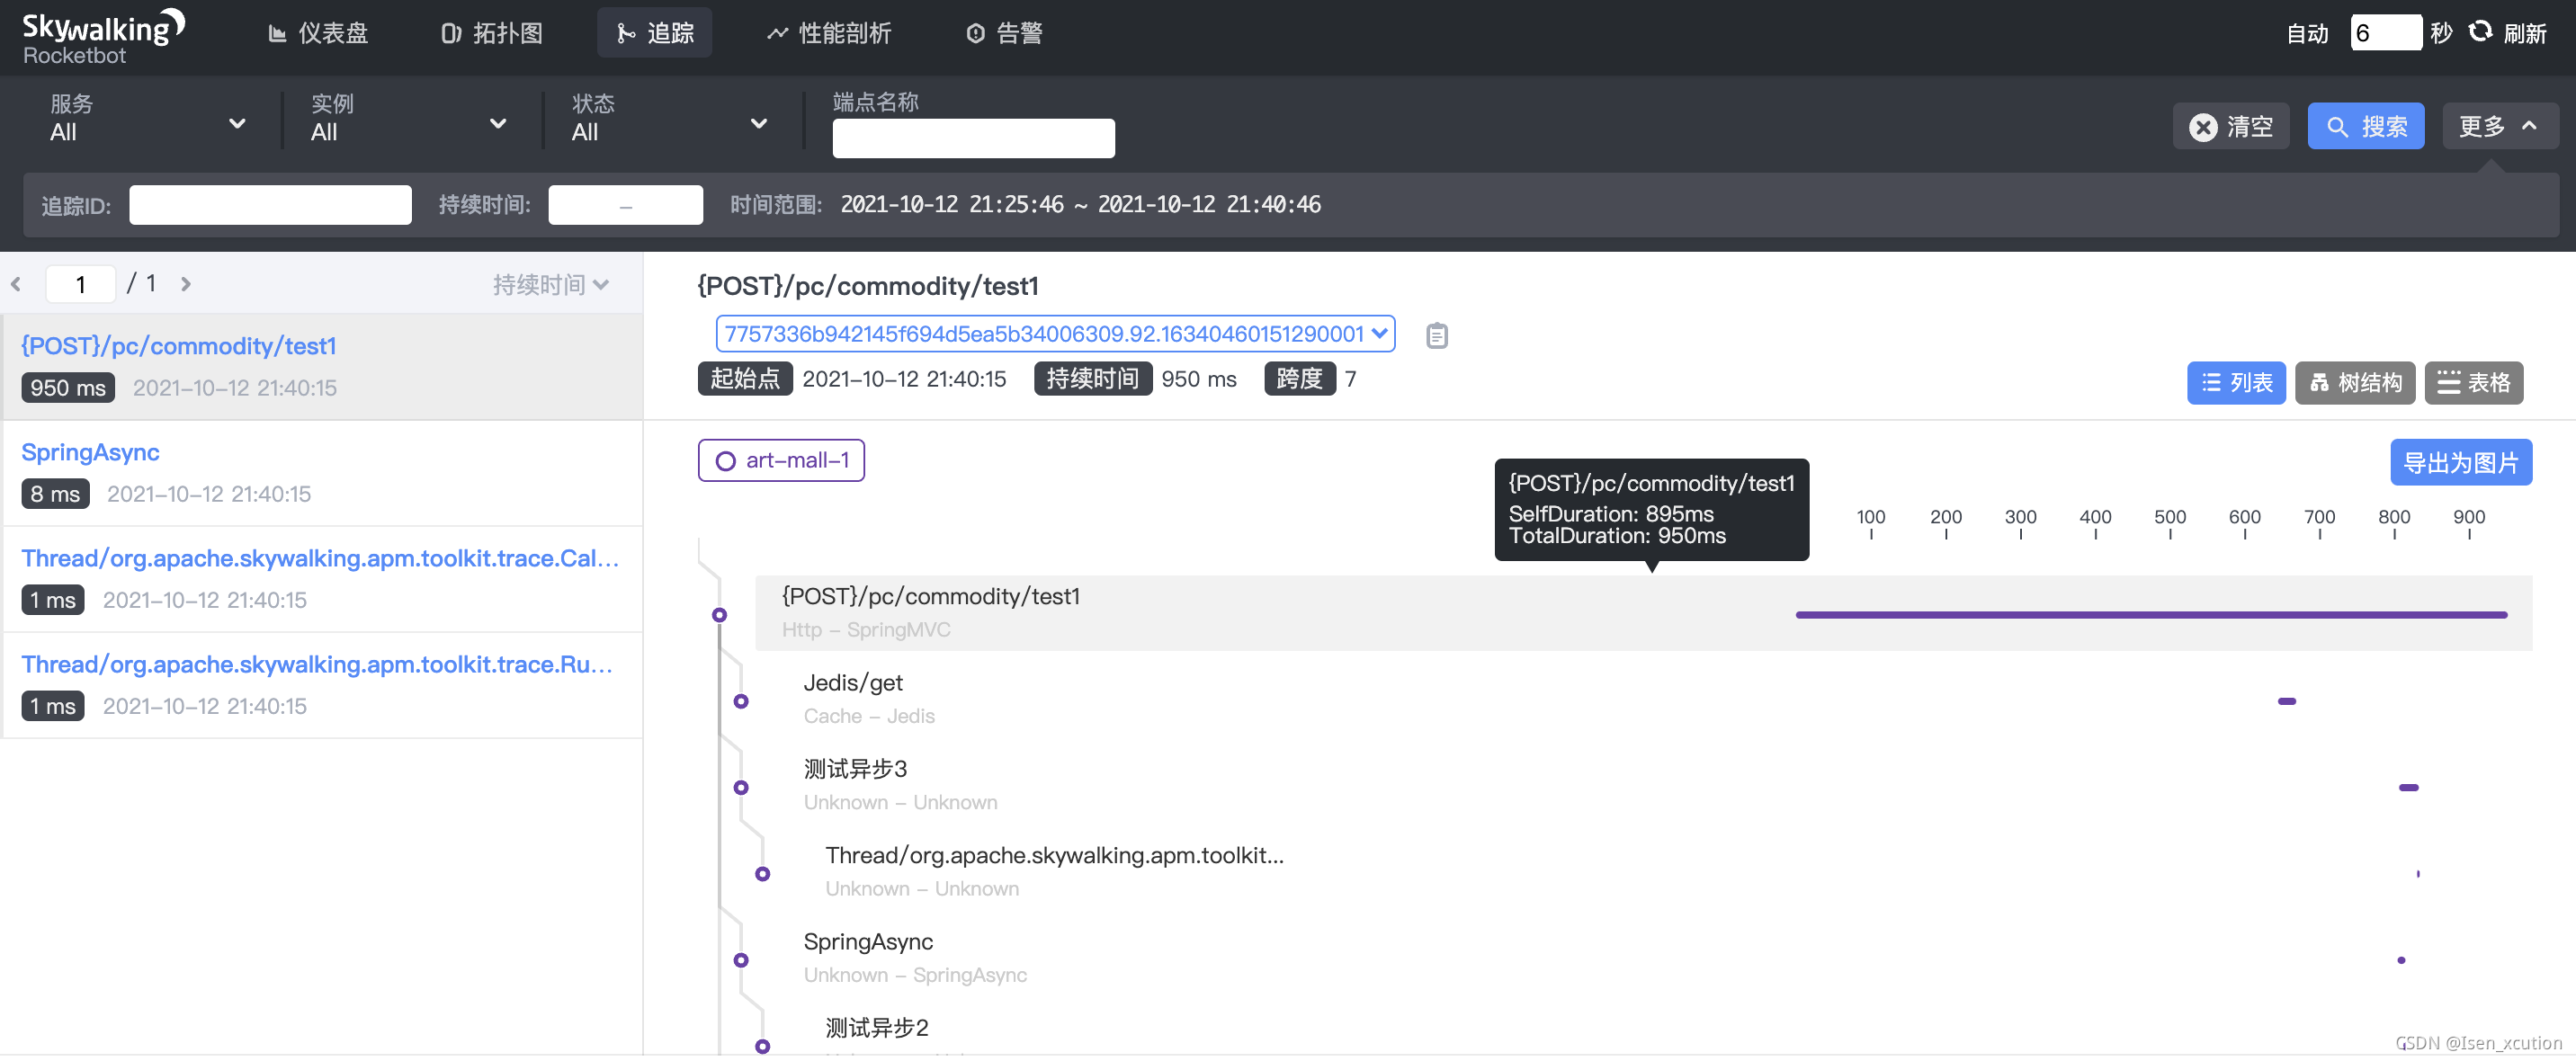Switch trace view to 树结构 mode

[2354, 383]
